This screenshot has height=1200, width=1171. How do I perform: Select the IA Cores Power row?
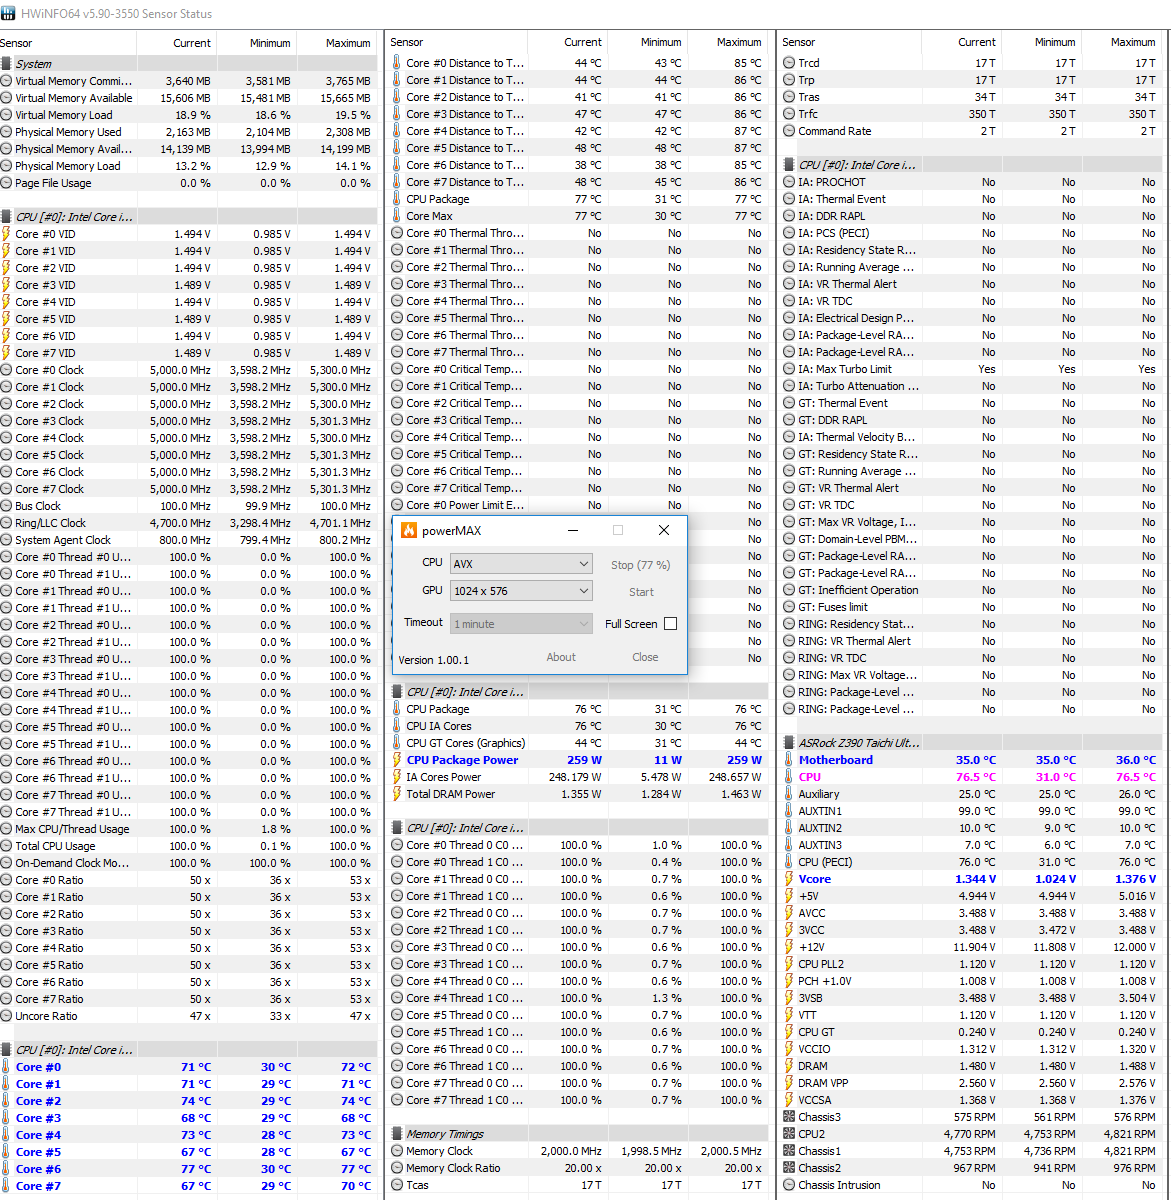tap(579, 777)
